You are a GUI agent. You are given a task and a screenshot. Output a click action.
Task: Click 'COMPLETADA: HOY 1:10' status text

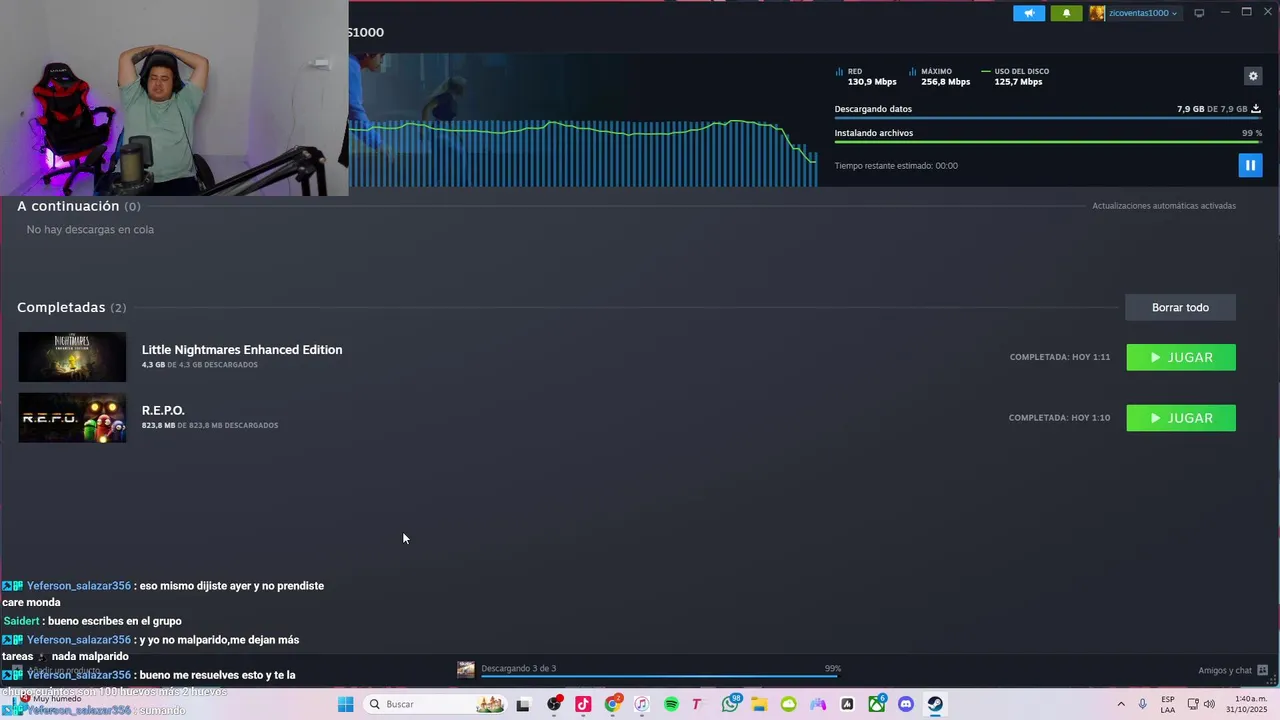[x=1060, y=418]
